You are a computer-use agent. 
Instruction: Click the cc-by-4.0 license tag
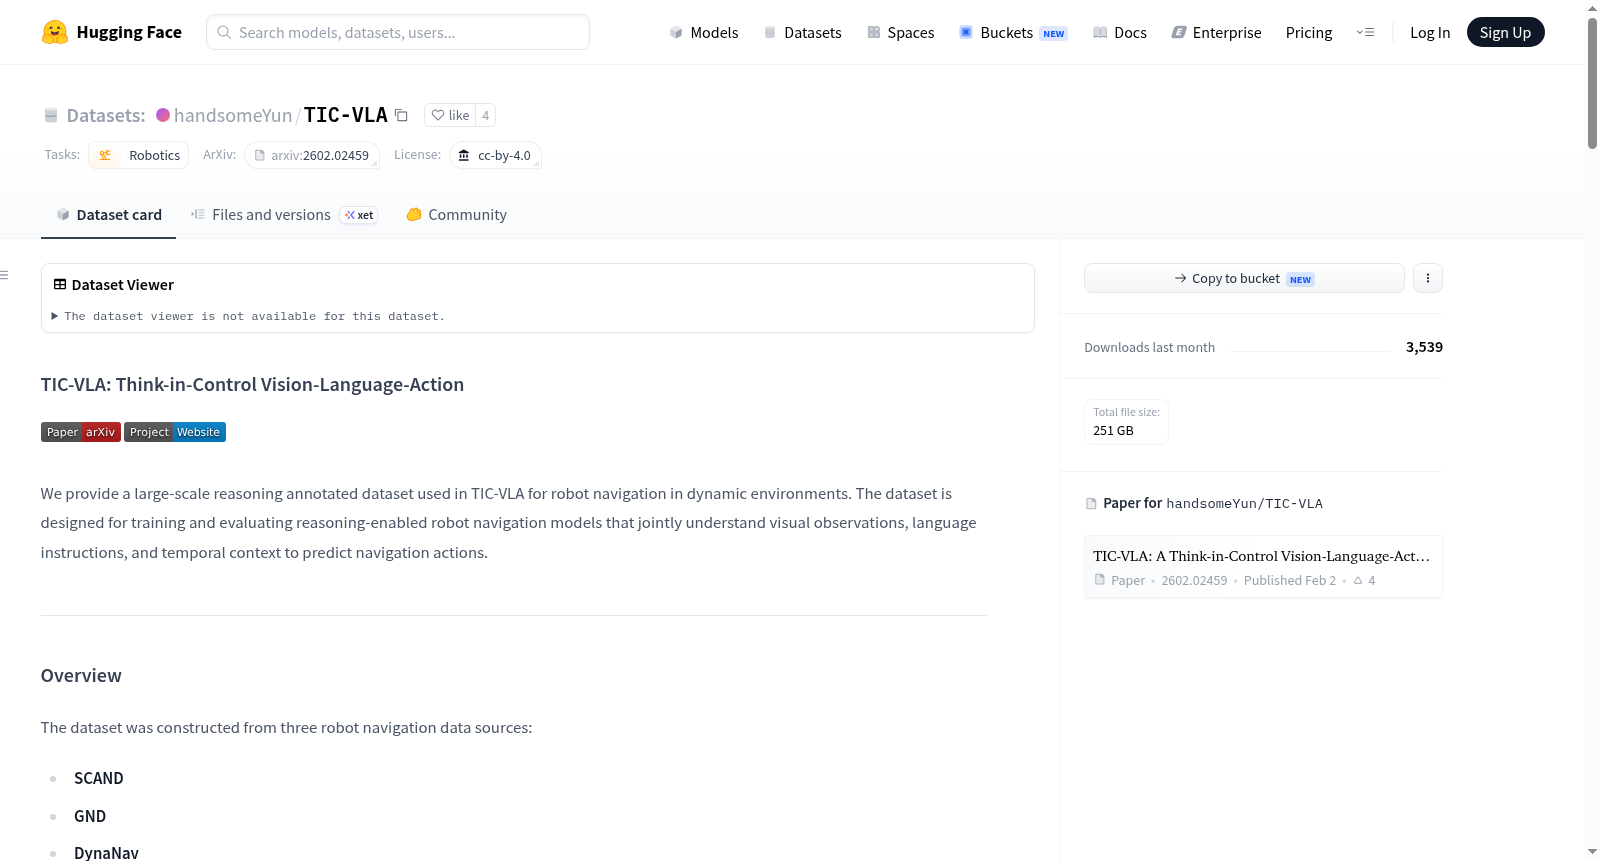(x=496, y=155)
